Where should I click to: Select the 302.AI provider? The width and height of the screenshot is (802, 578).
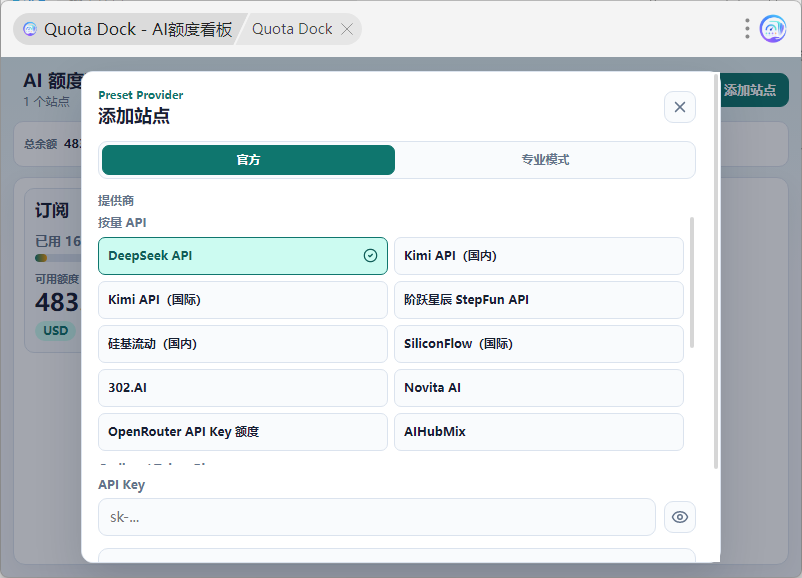pyautogui.click(x=242, y=388)
